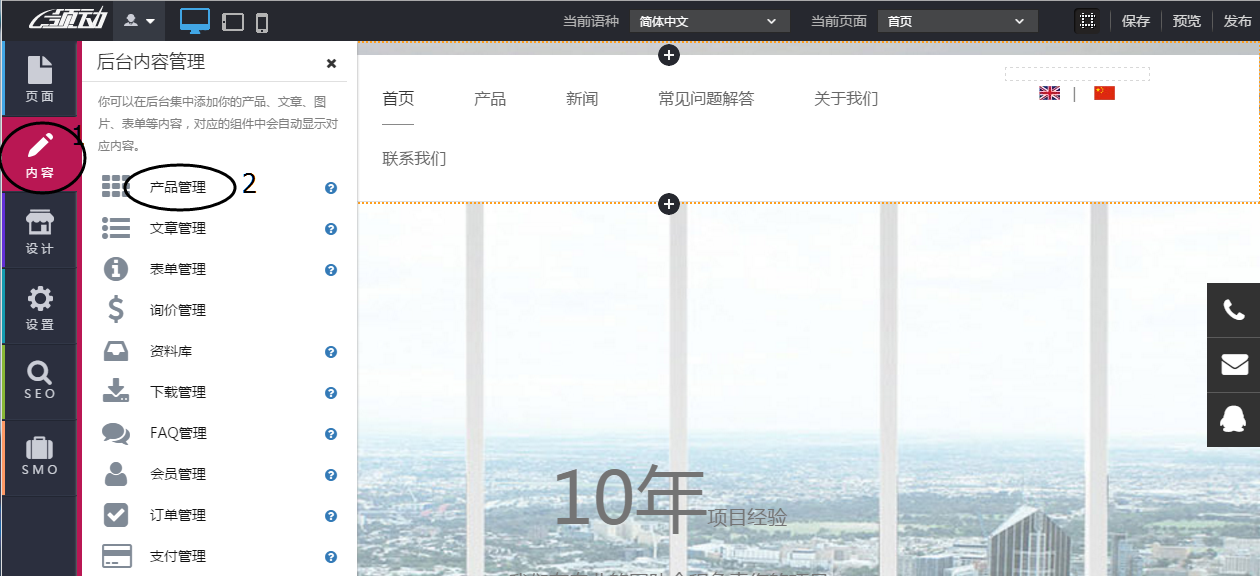Select 新闻 in the site navigation menu
This screenshot has width=1260, height=576.
[581, 98]
